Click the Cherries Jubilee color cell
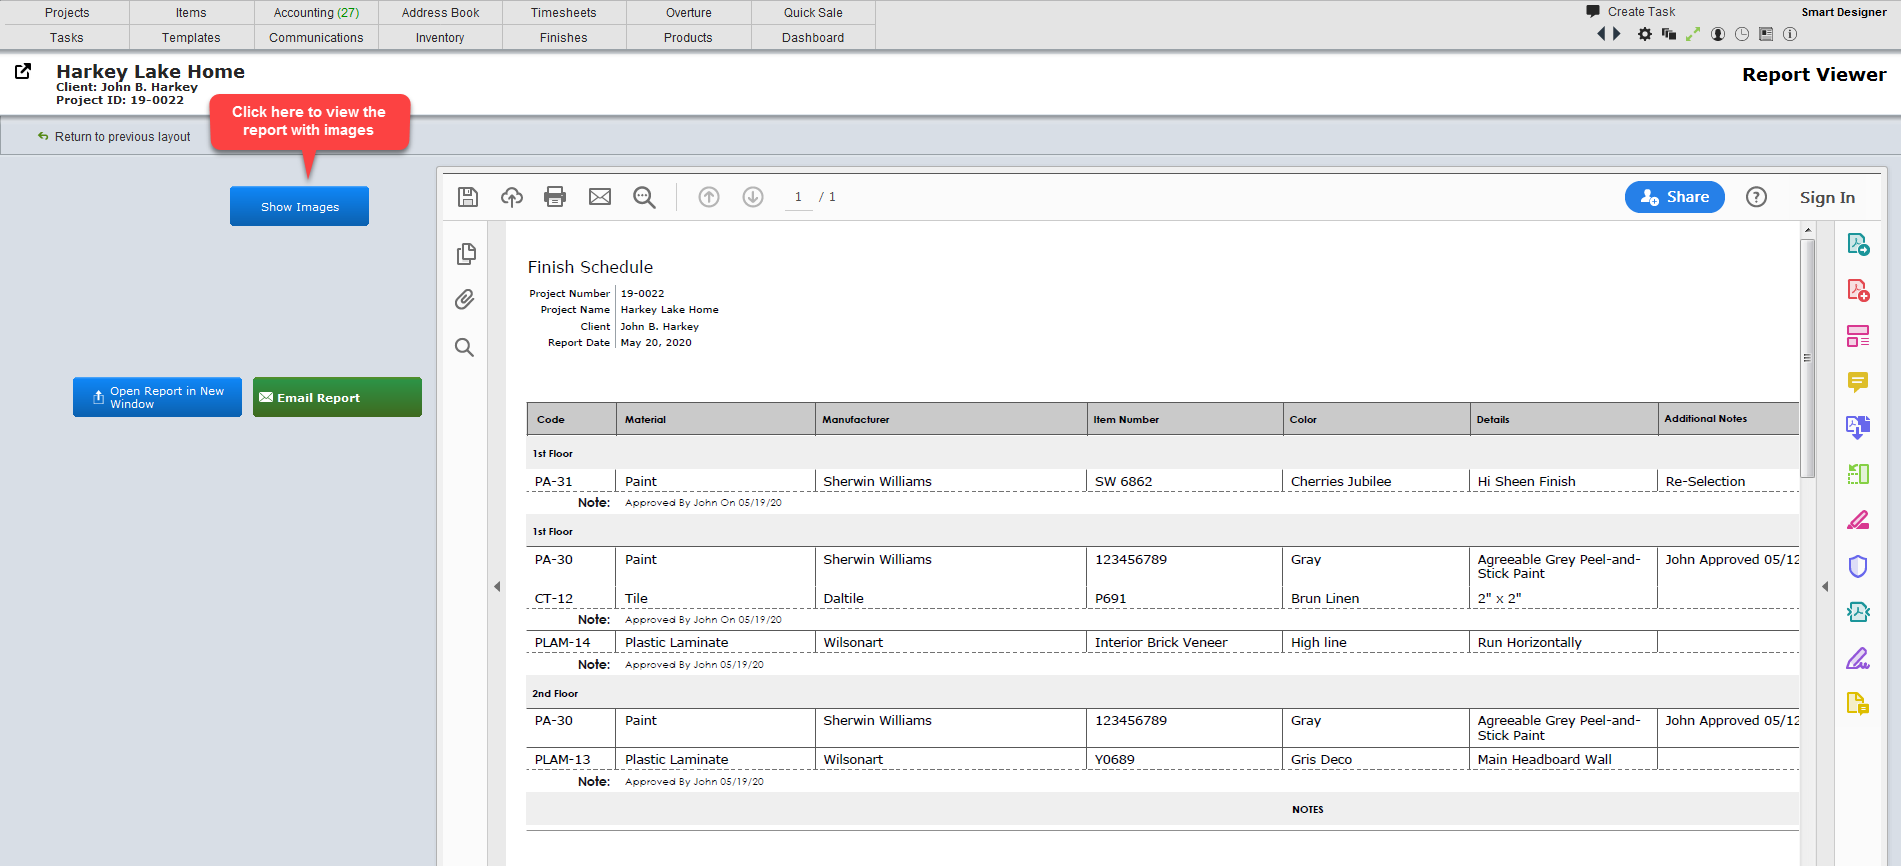 pyautogui.click(x=1376, y=481)
